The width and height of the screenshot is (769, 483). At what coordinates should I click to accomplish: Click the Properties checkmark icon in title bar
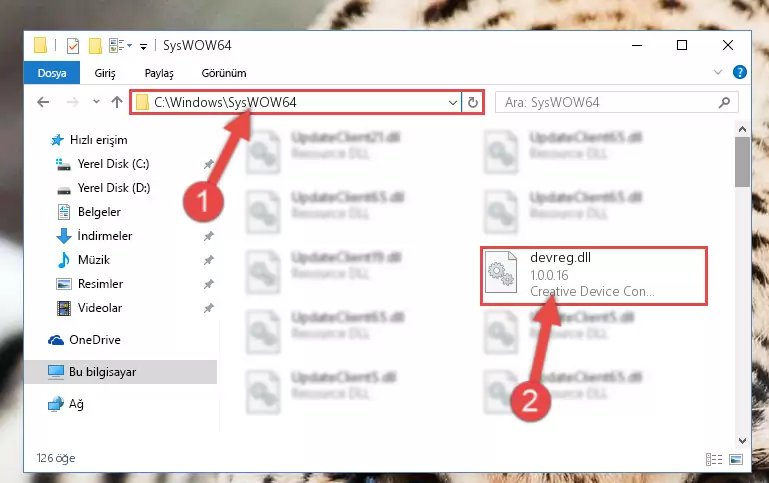click(73, 46)
